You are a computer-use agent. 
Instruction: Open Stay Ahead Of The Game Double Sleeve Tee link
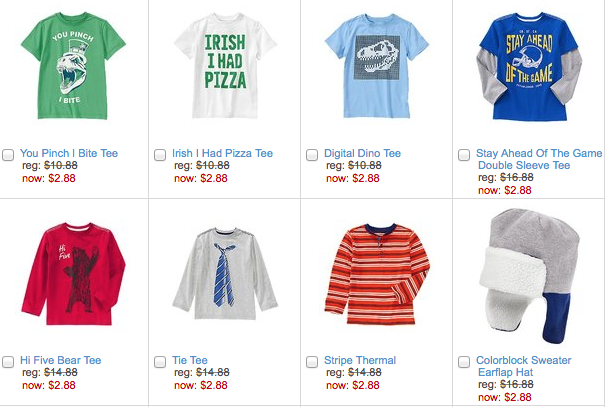tap(540, 159)
